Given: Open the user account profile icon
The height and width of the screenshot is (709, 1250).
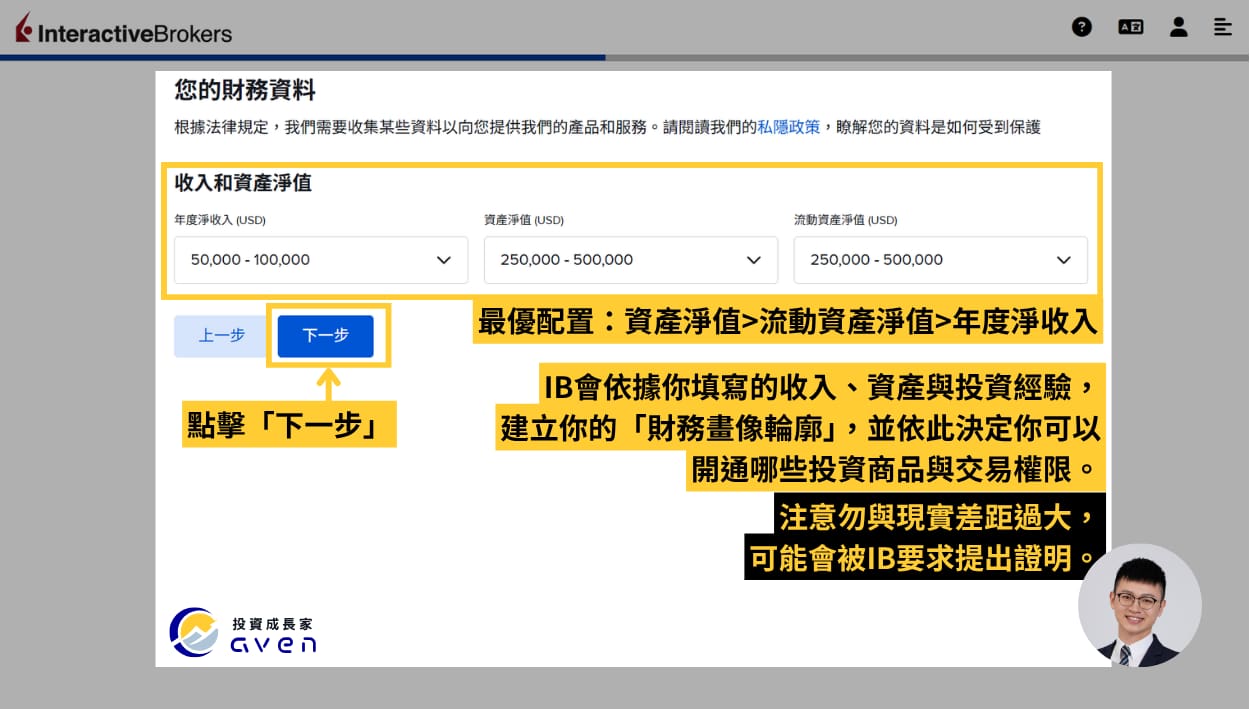Looking at the screenshot, I should 1179,27.
